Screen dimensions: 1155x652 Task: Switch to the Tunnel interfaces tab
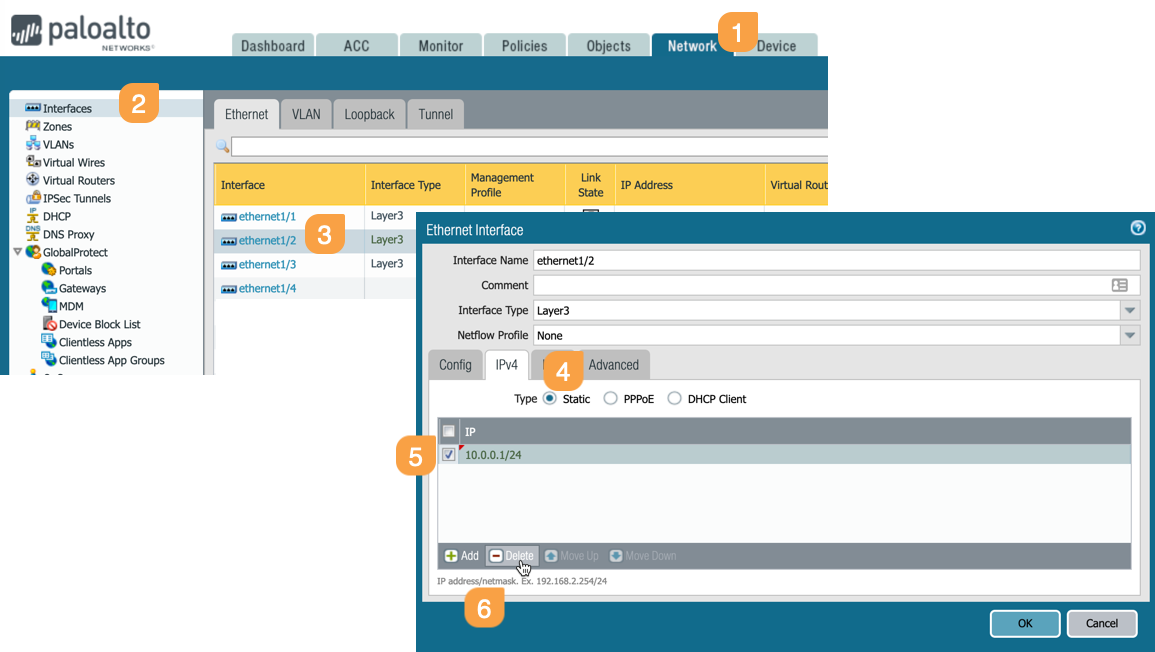click(435, 114)
